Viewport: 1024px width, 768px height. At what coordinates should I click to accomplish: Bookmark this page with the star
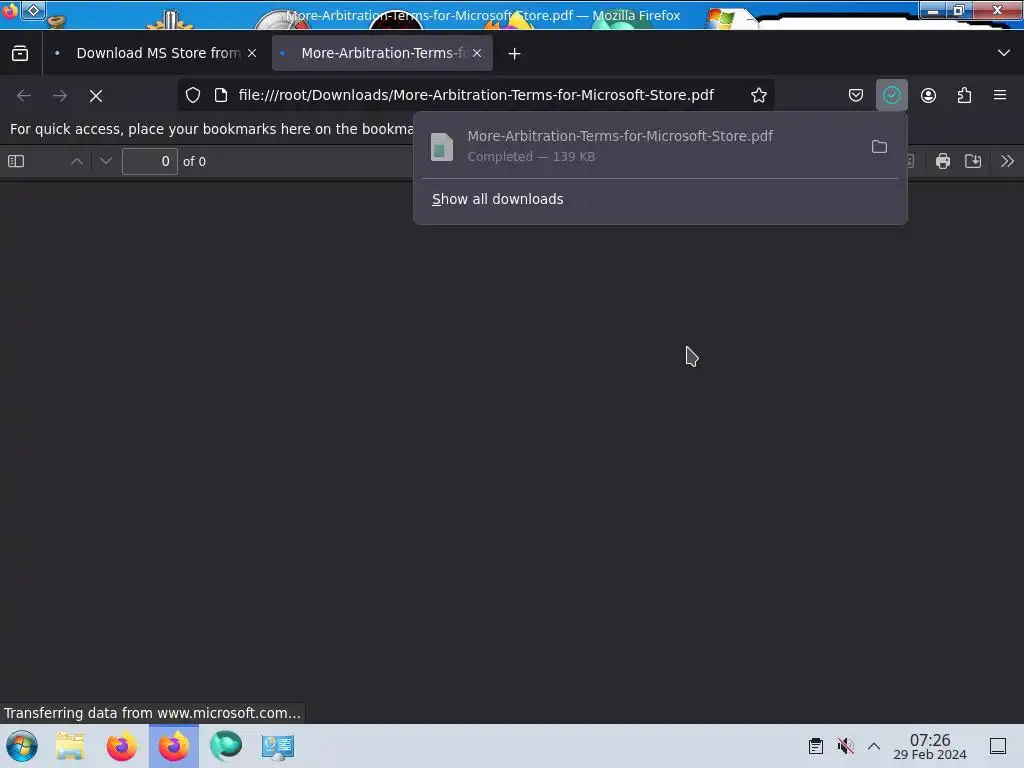pyautogui.click(x=758, y=95)
